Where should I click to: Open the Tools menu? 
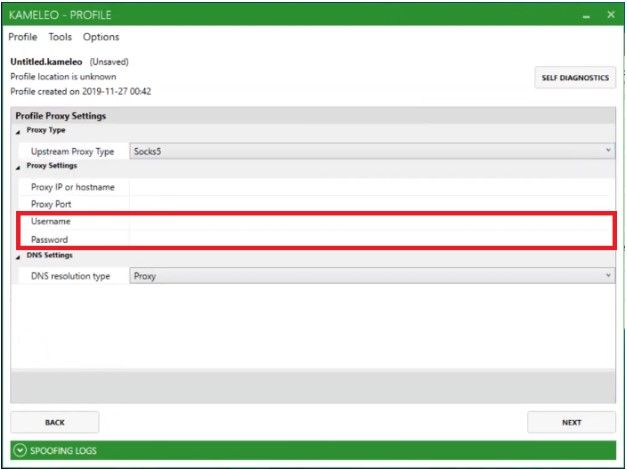60,37
